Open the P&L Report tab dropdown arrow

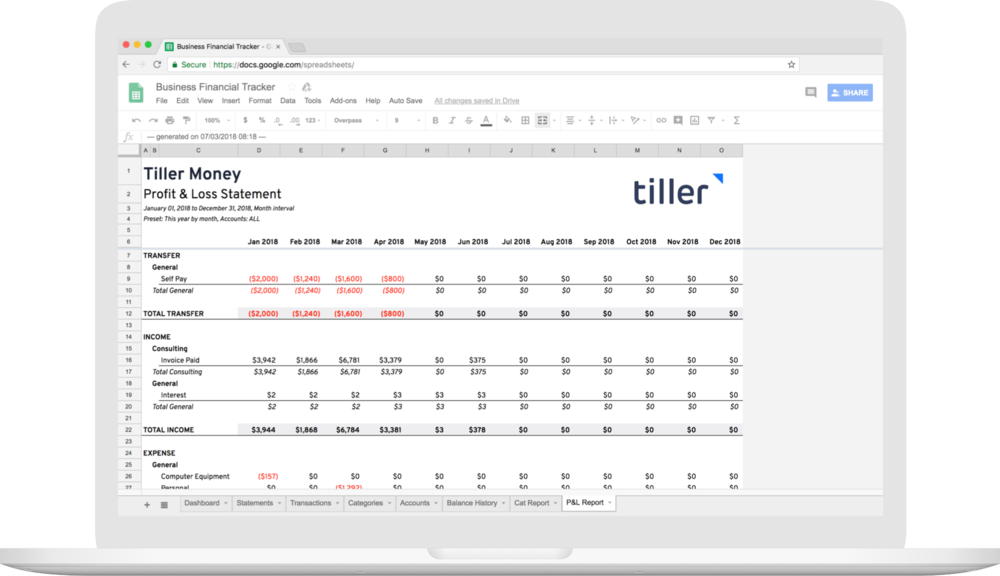pos(610,503)
